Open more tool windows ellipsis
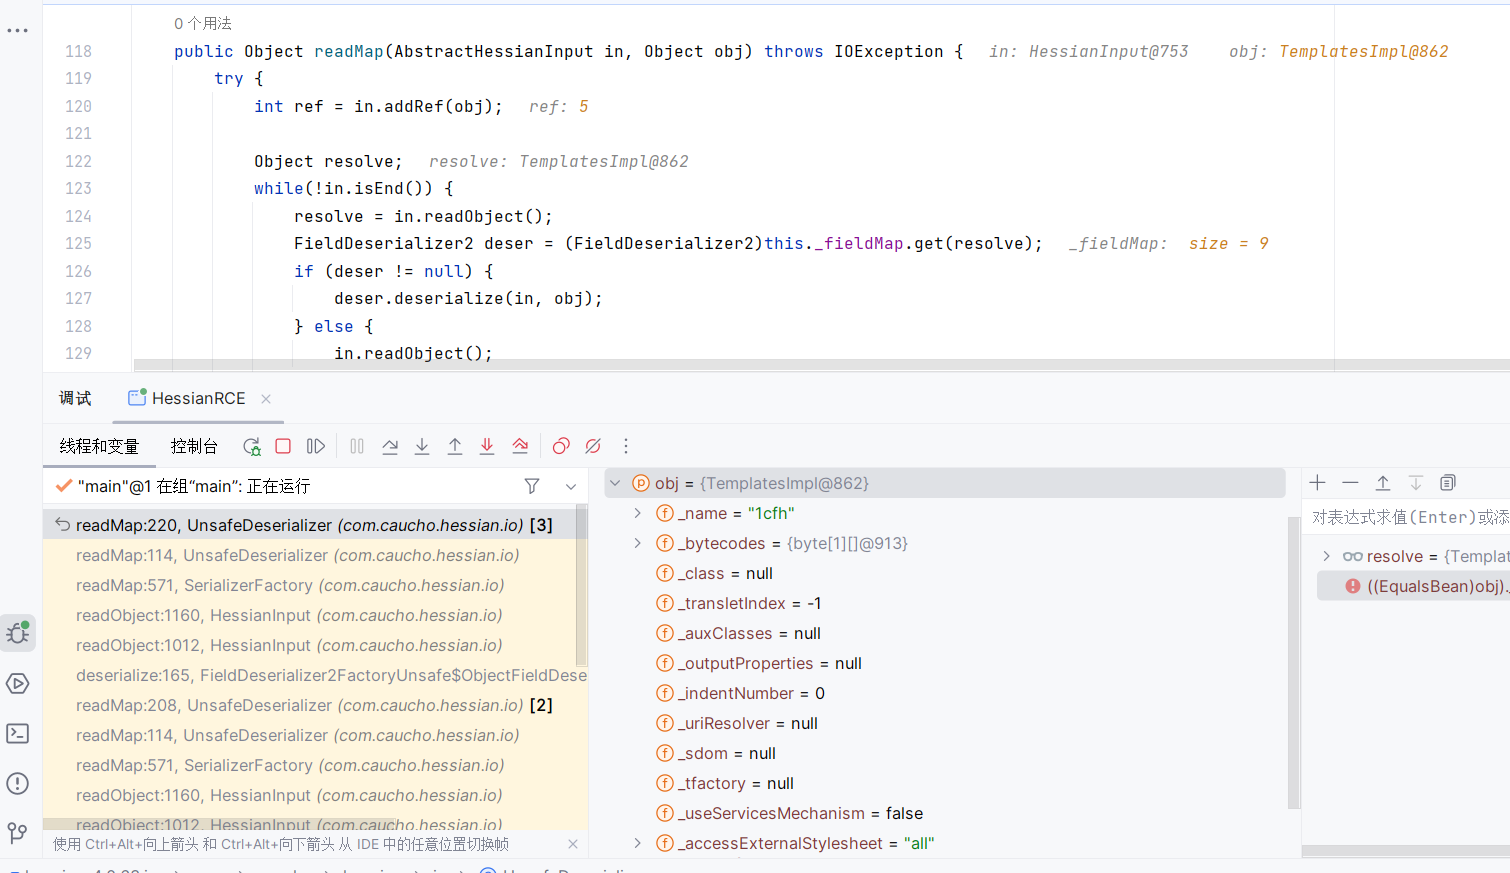 [x=18, y=31]
